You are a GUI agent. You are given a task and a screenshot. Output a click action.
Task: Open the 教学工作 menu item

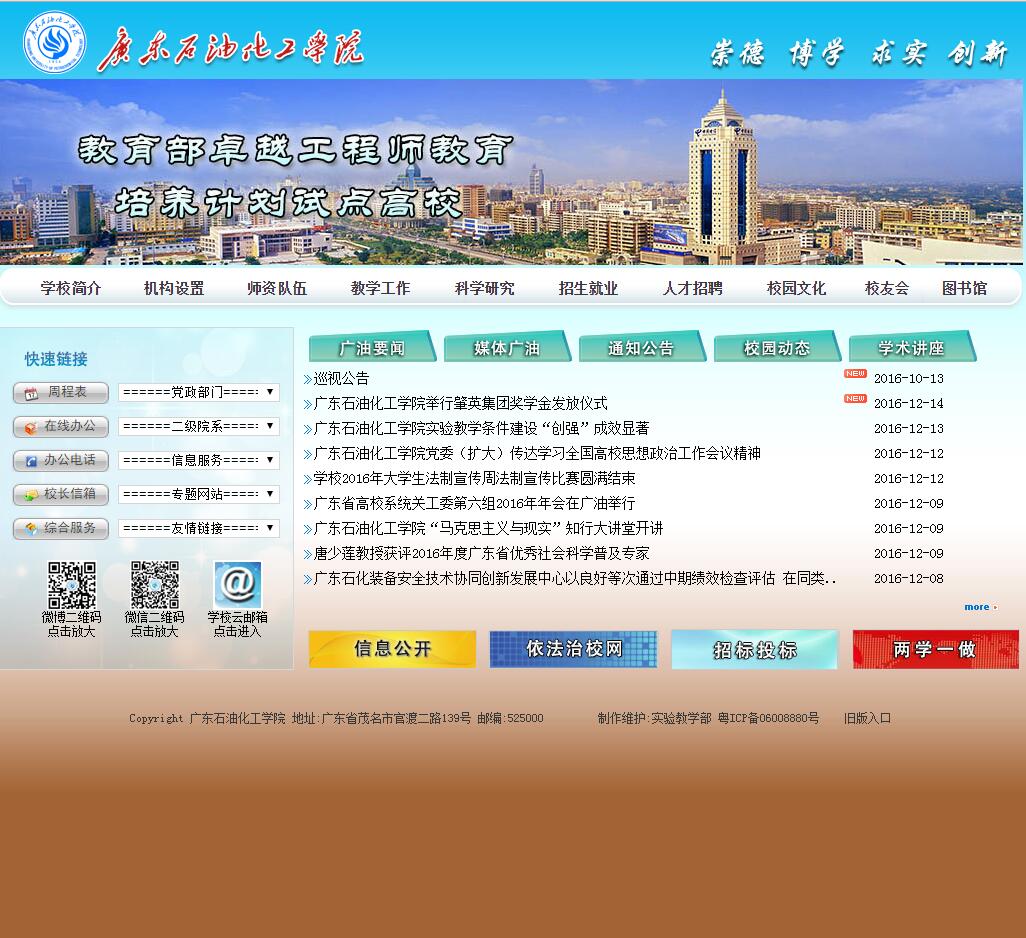381,288
